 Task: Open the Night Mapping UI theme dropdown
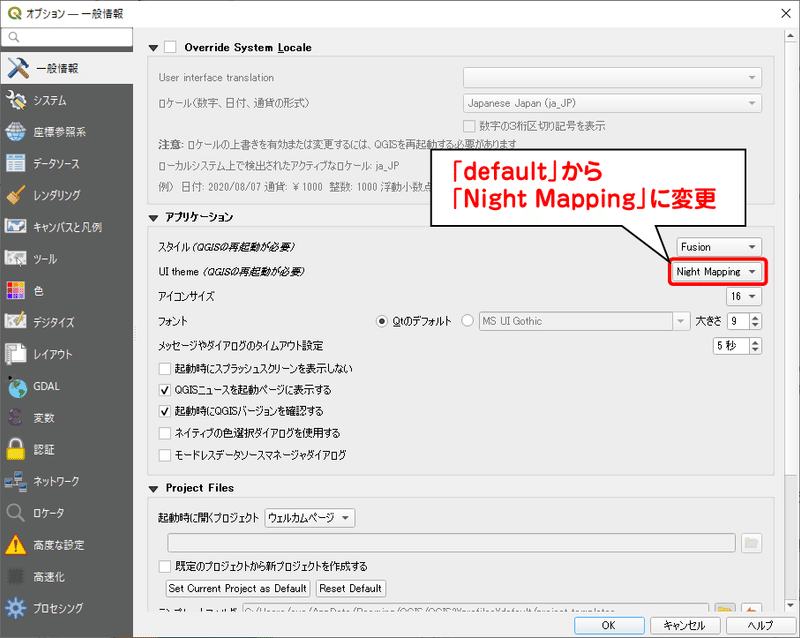[717, 272]
